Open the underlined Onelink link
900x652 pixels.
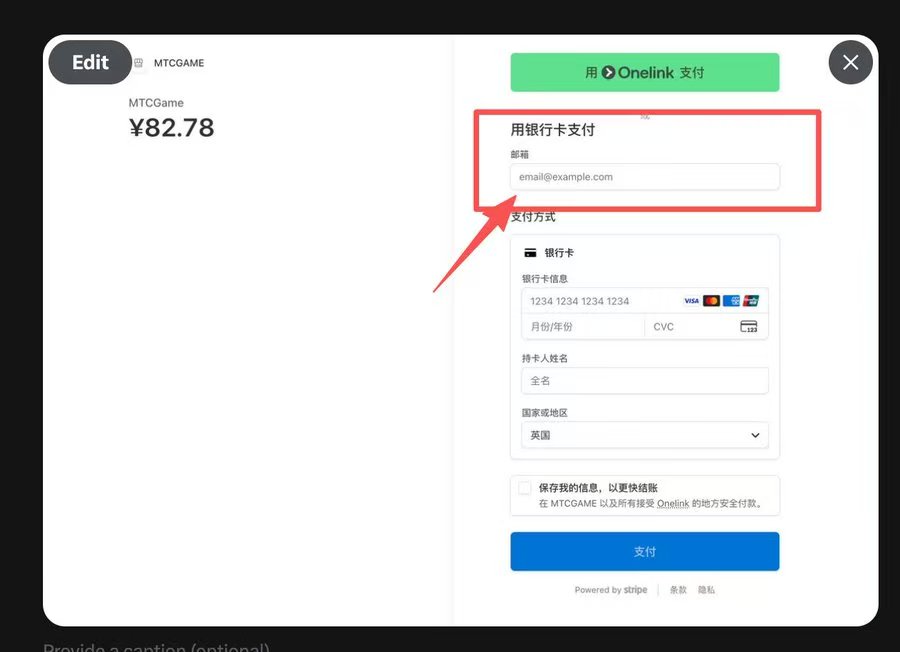[x=673, y=503]
